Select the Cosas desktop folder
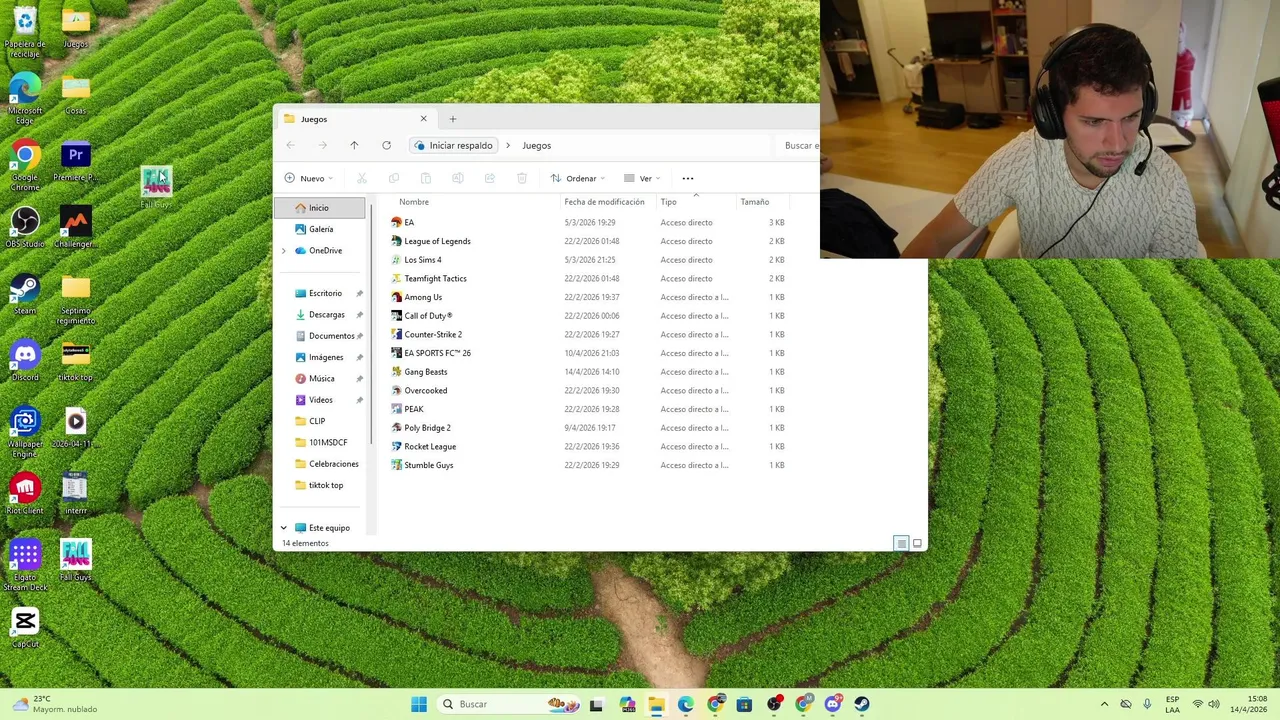Image resolution: width=1280 pixels, height=720 pixels. 75,94
